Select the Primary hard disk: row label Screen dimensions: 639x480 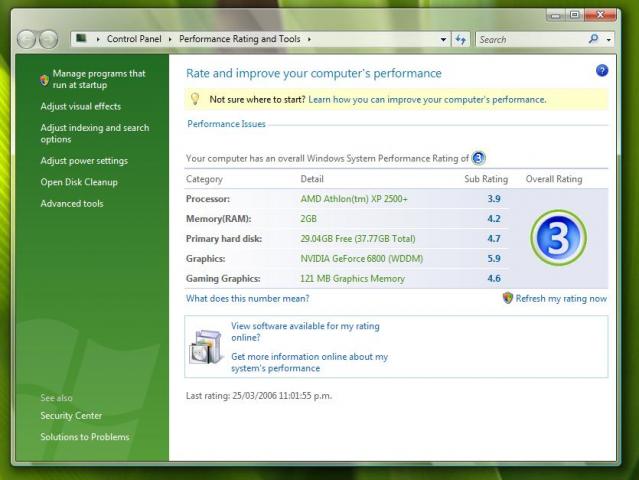click(x=224, y=239)
